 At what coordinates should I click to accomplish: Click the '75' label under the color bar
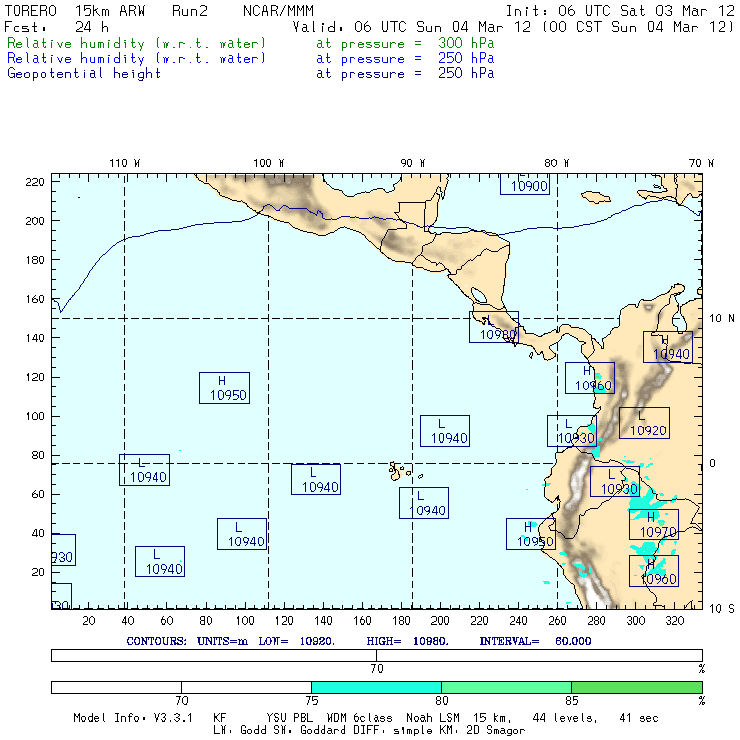pos(311,700)
